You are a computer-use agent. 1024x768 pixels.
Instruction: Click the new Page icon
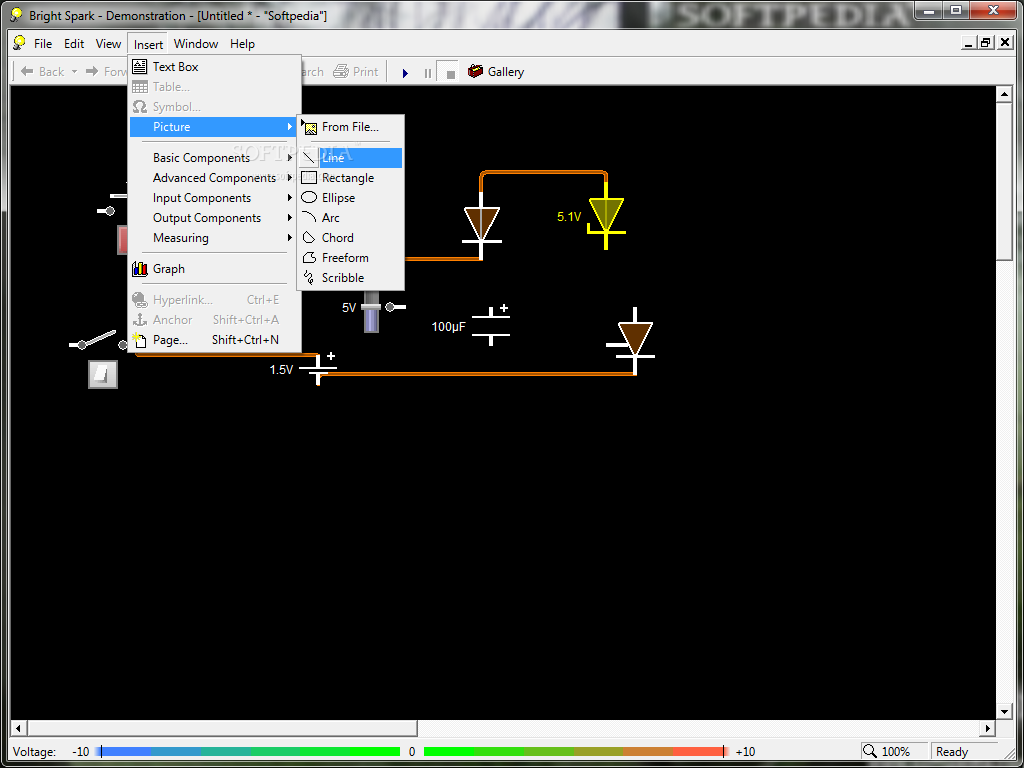coord(139,340)
